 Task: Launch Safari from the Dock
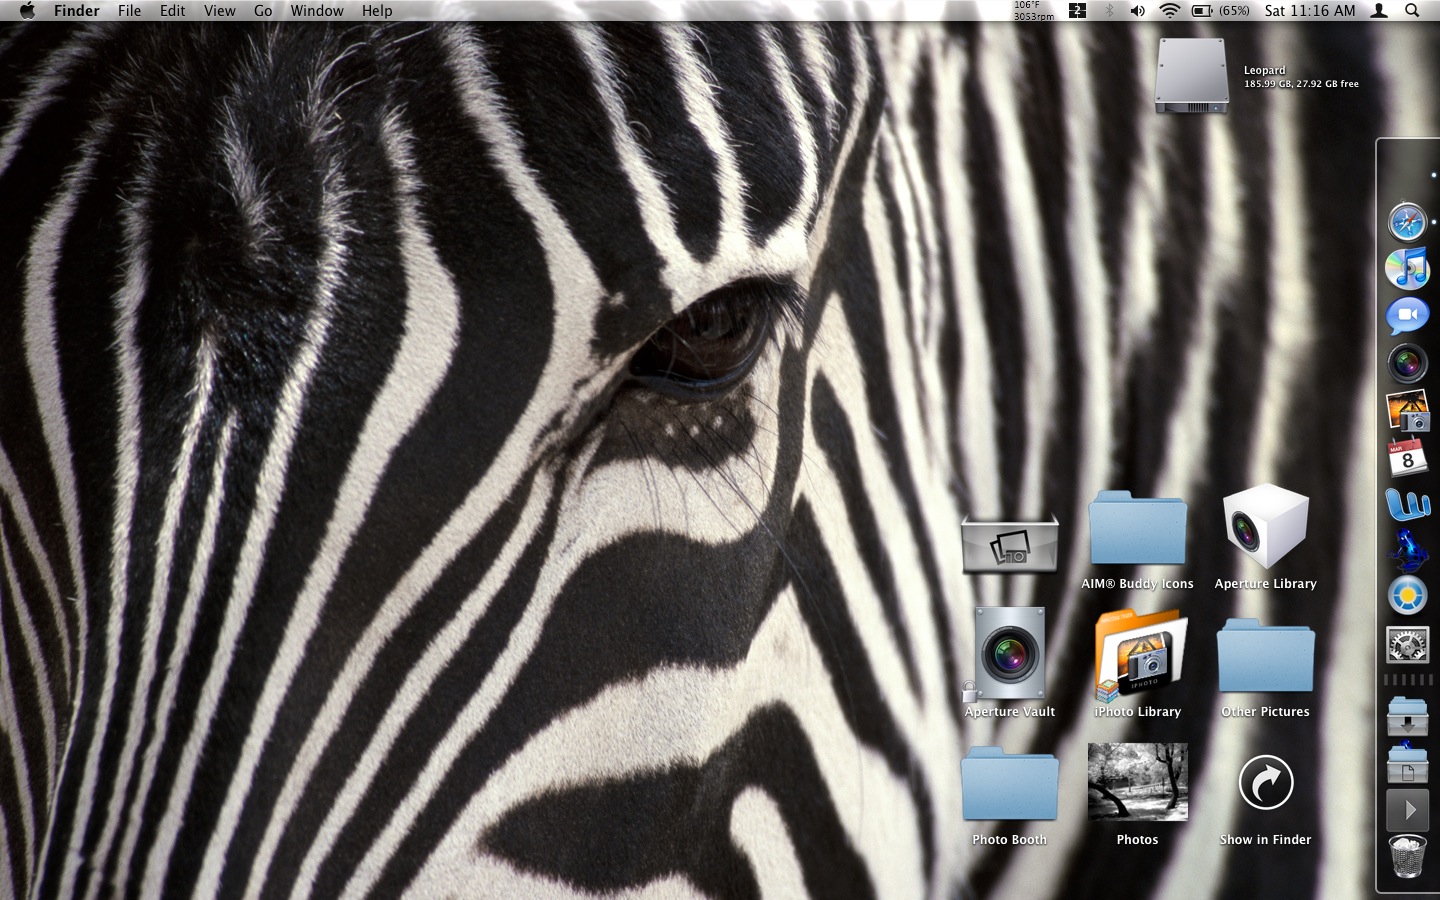coord(1407,221)
